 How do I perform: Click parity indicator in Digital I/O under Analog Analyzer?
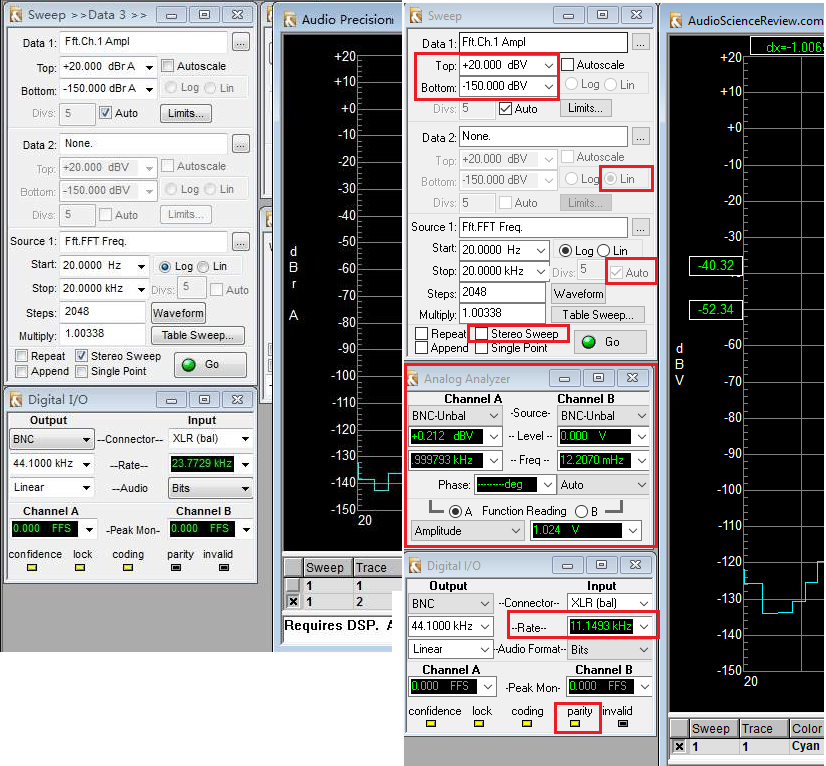[575, 724]
